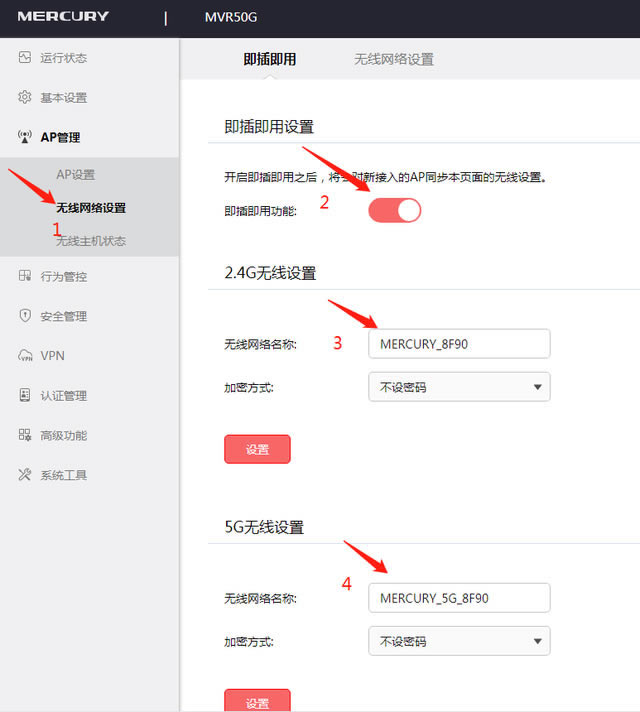
Task: Open the 2.4G 加密方式 dropdown
Action: click(459, 387)
